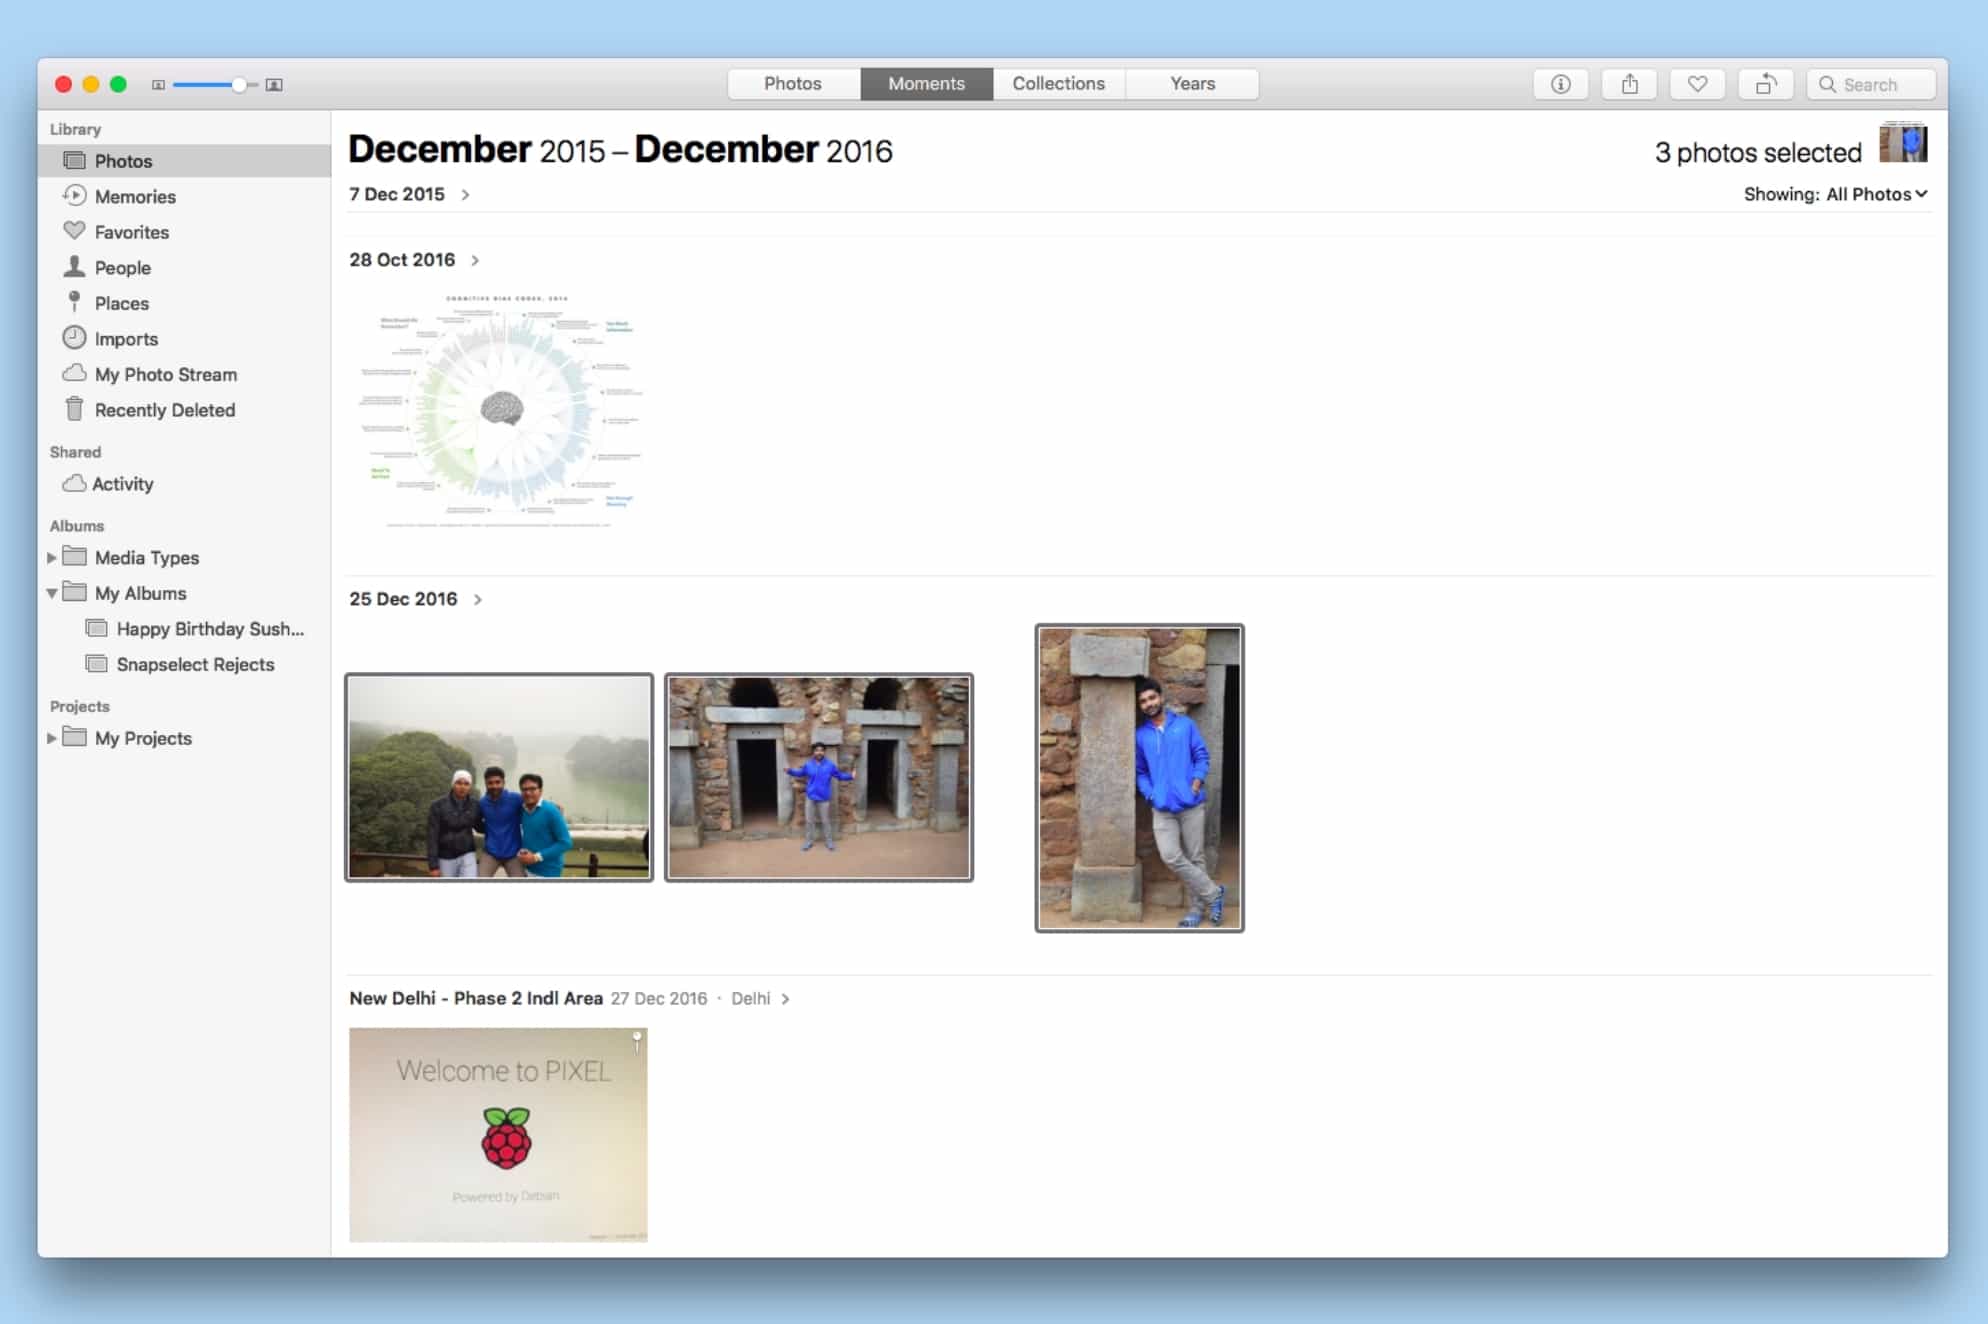This screenshot has width=1988, height=1324.
Task: Expand the My Projects disclosure triangle
Action: pyautogui.click(x=52, y=738)
